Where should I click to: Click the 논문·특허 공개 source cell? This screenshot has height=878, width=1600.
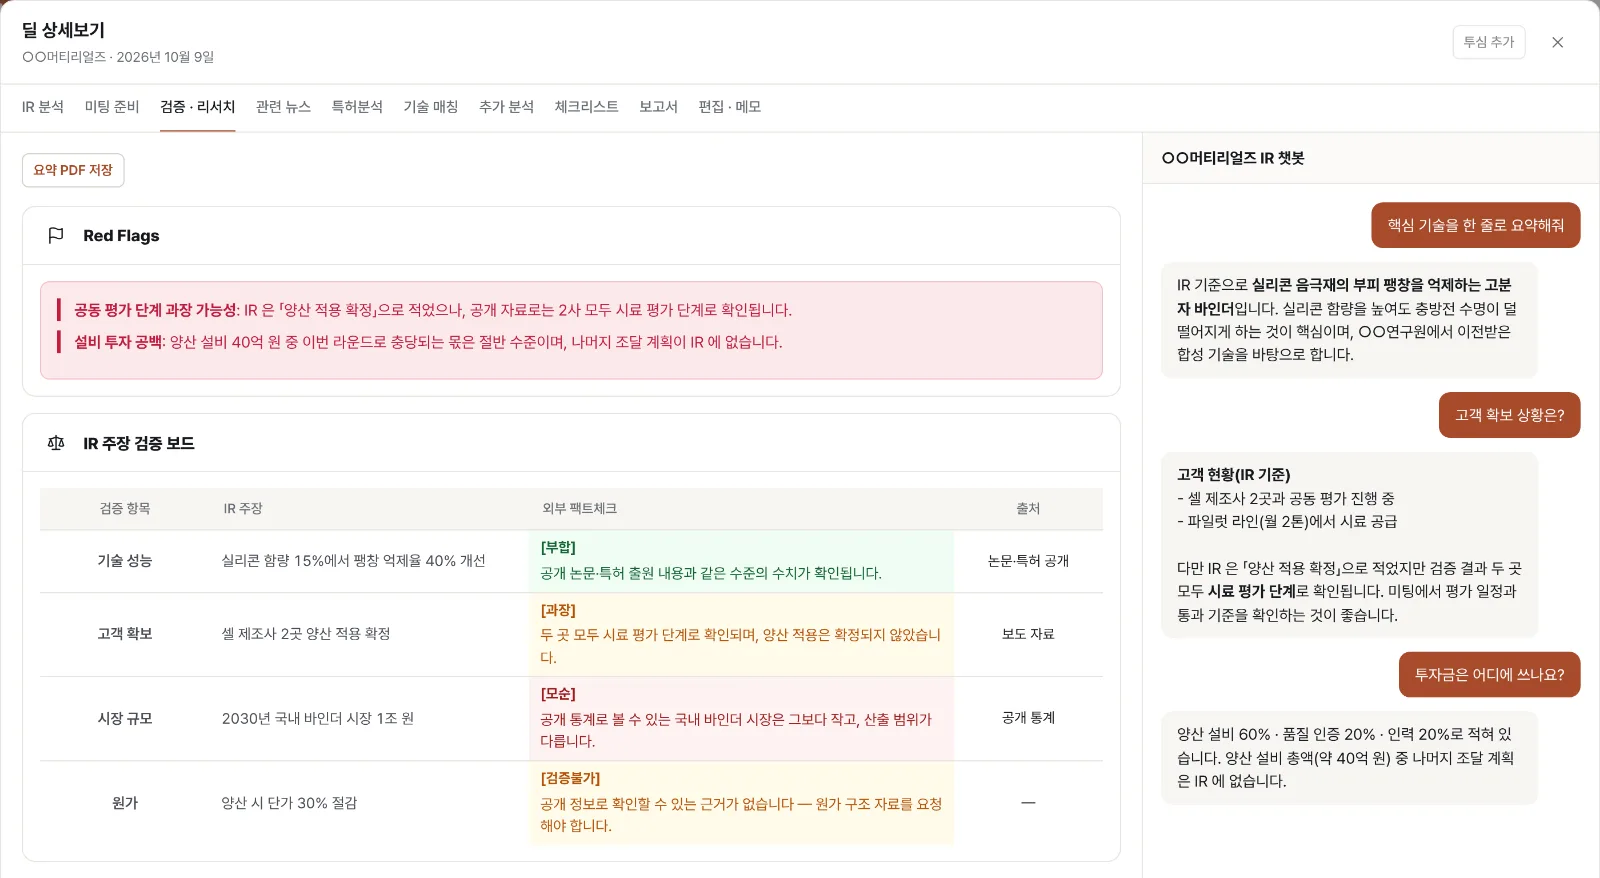click(x=1028, y=561)
